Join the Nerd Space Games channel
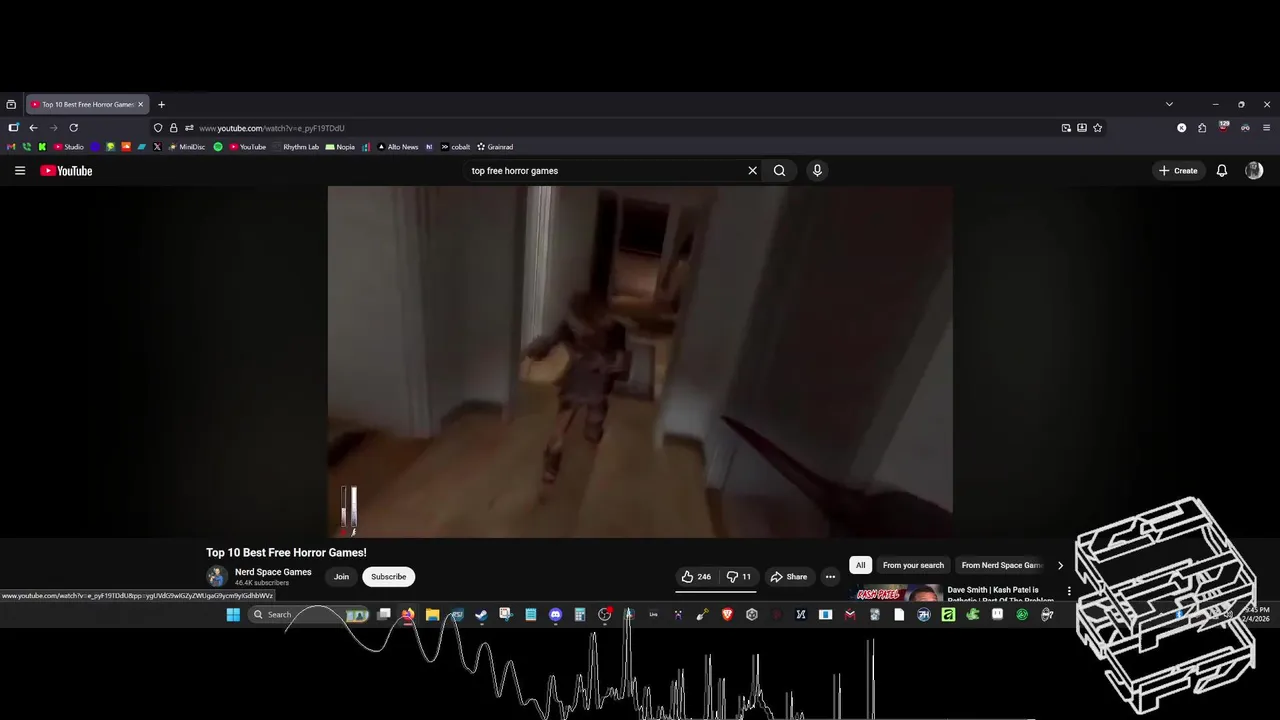The width and height of the screenshot is (1280, 720). point(341,577)
